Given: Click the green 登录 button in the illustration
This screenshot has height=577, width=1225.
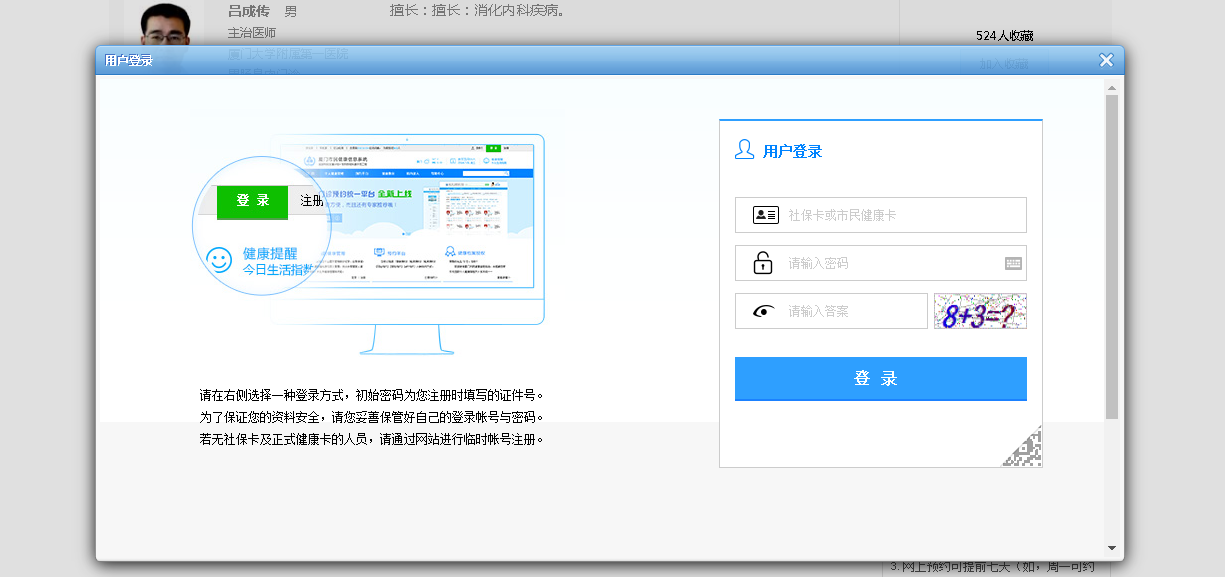Looking at the screenshot, I should pyautogui.click(x=252, y=201).
